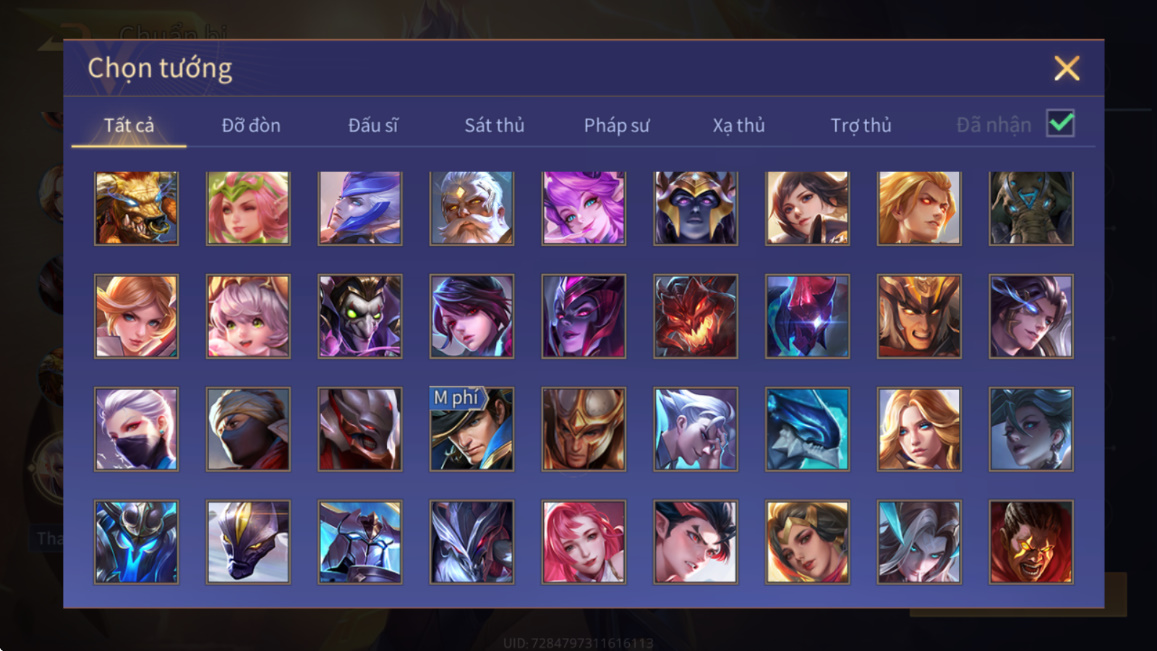Select the golden dragon beast hero portrait

coord(137,208)
